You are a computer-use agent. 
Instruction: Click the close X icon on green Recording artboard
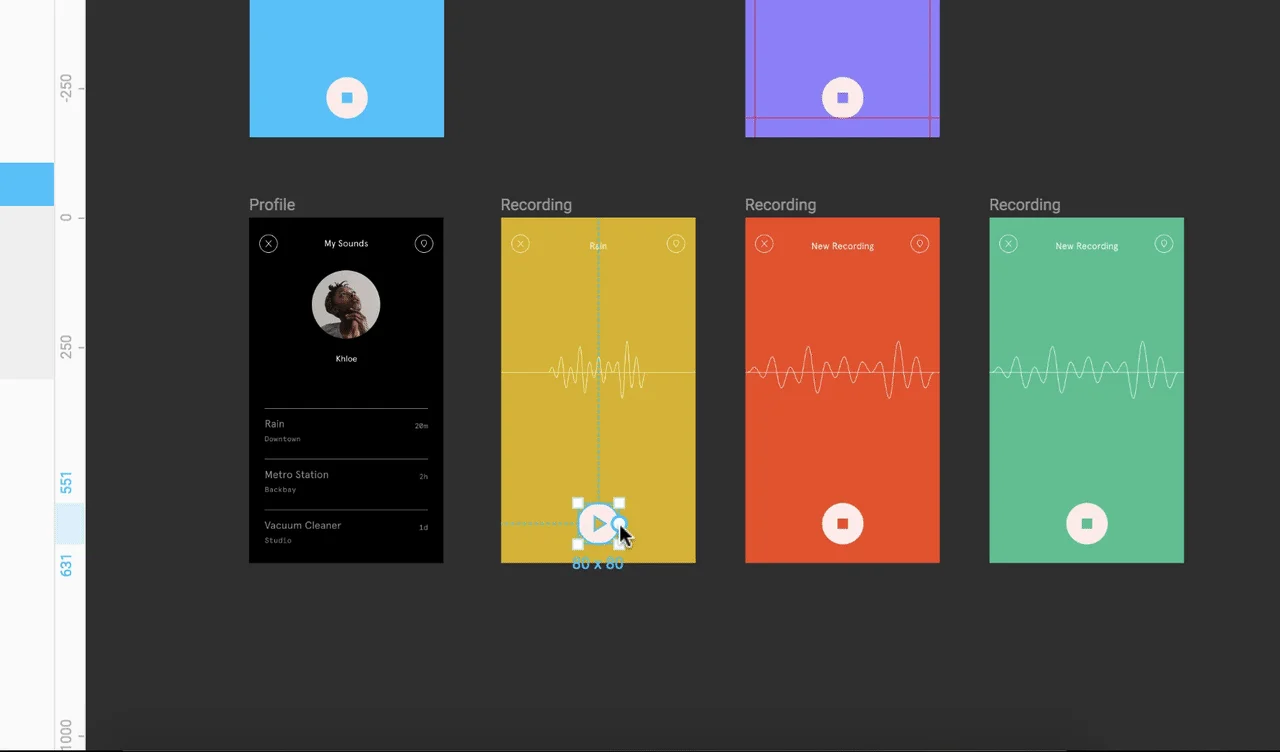[x=1008, y=244]
